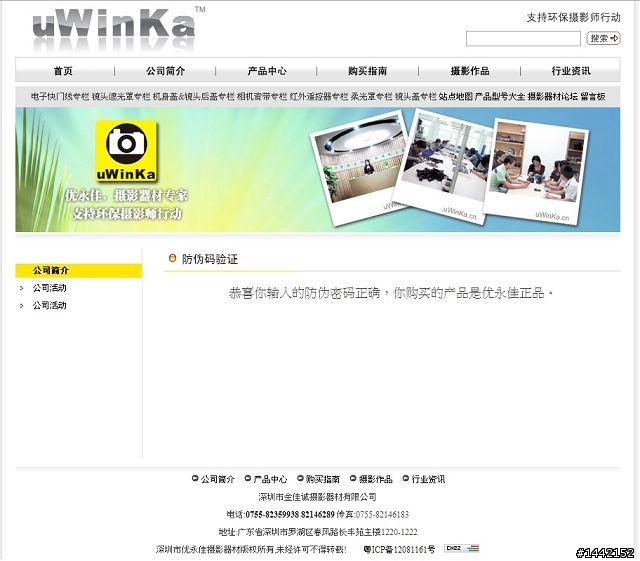The height and width of the screenshot is (561, 640).
Task: Go to the 红外遥控器专栏 link
Action: click(x=319, y=96)
